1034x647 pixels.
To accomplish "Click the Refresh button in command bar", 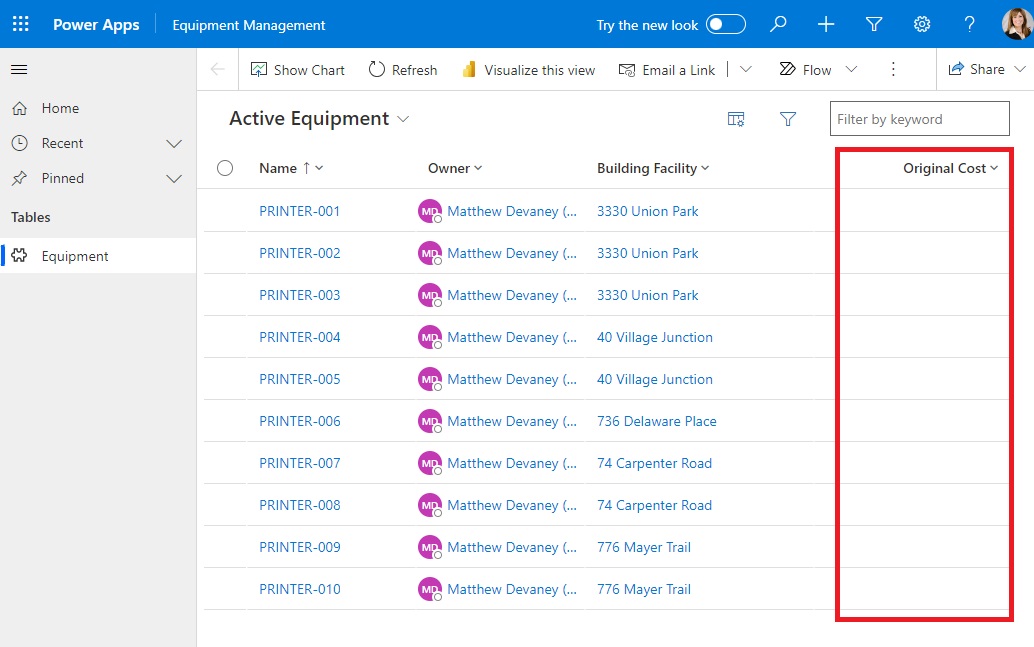I will (x=403, y=69).
